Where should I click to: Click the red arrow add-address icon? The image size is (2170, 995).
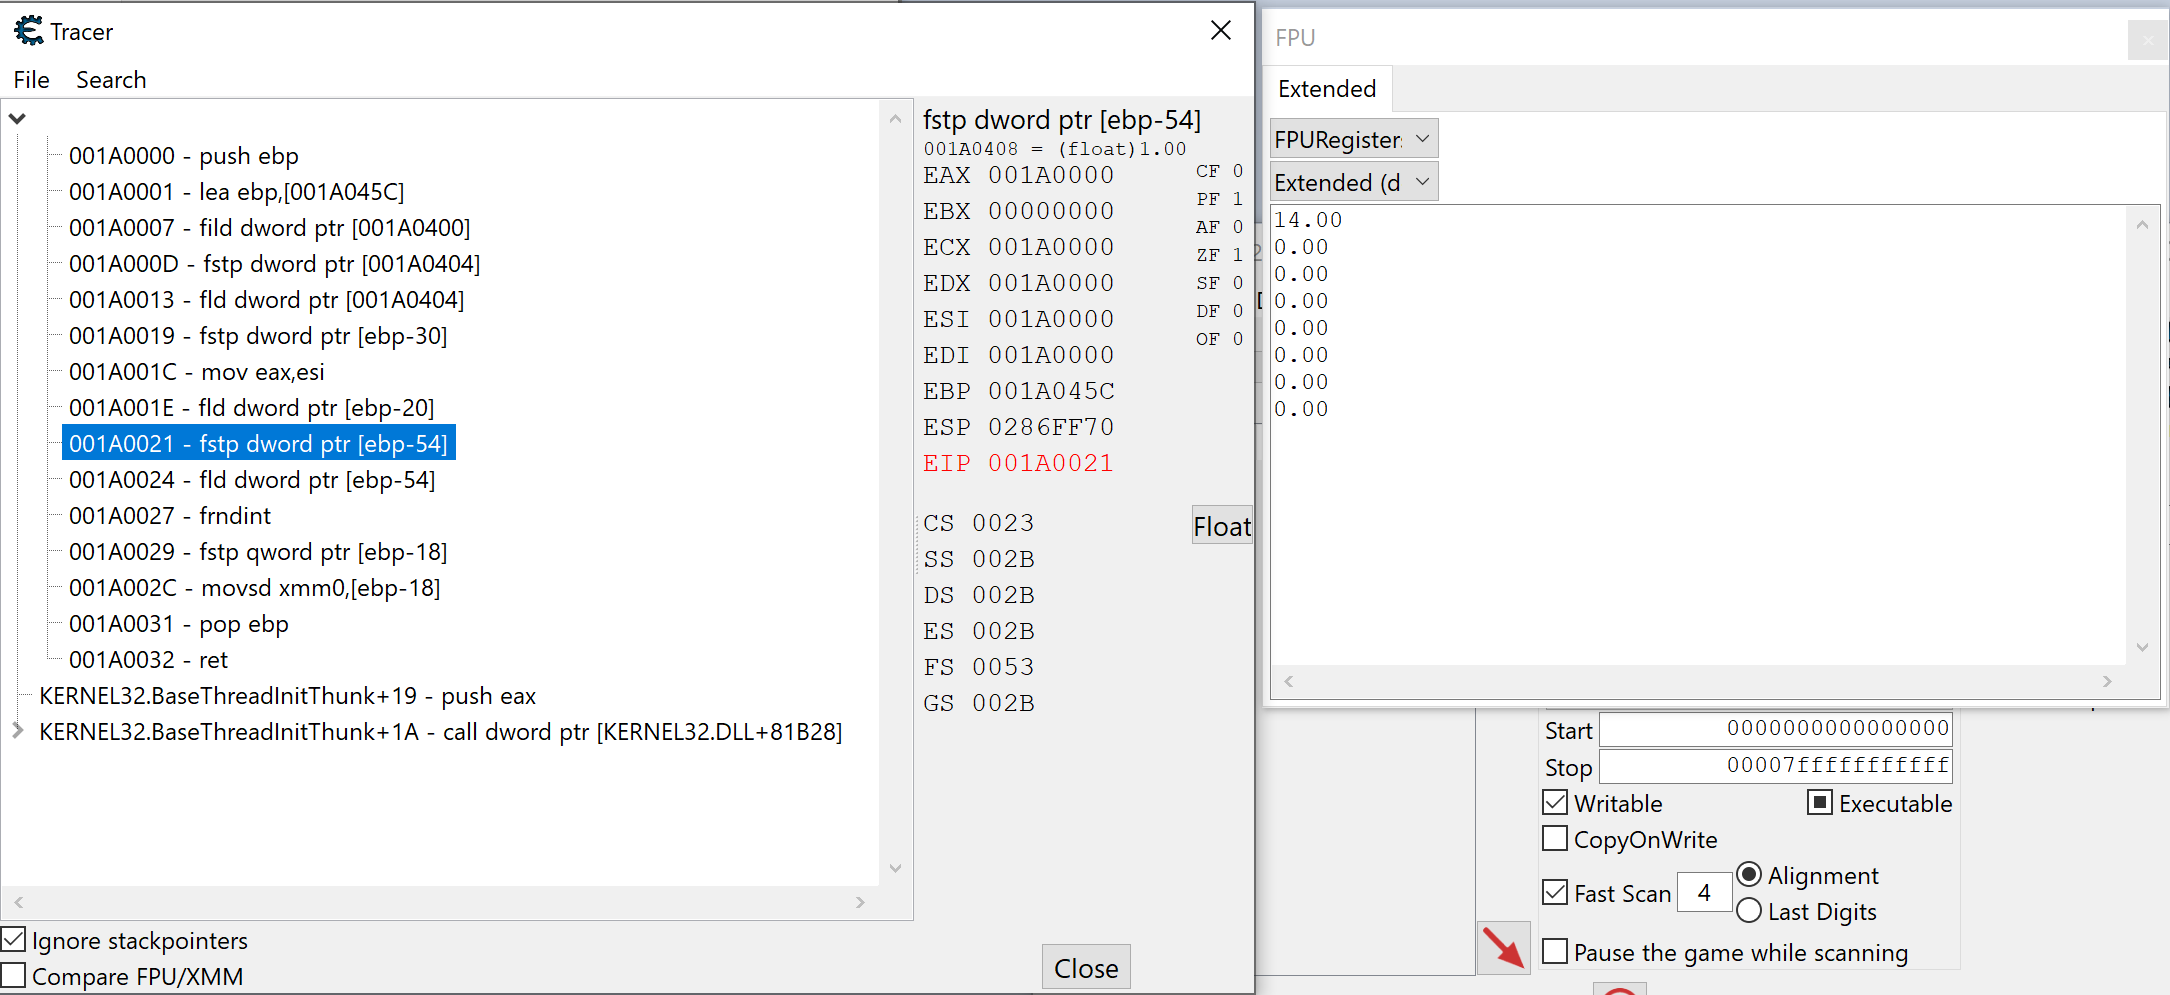(1503, 947)
